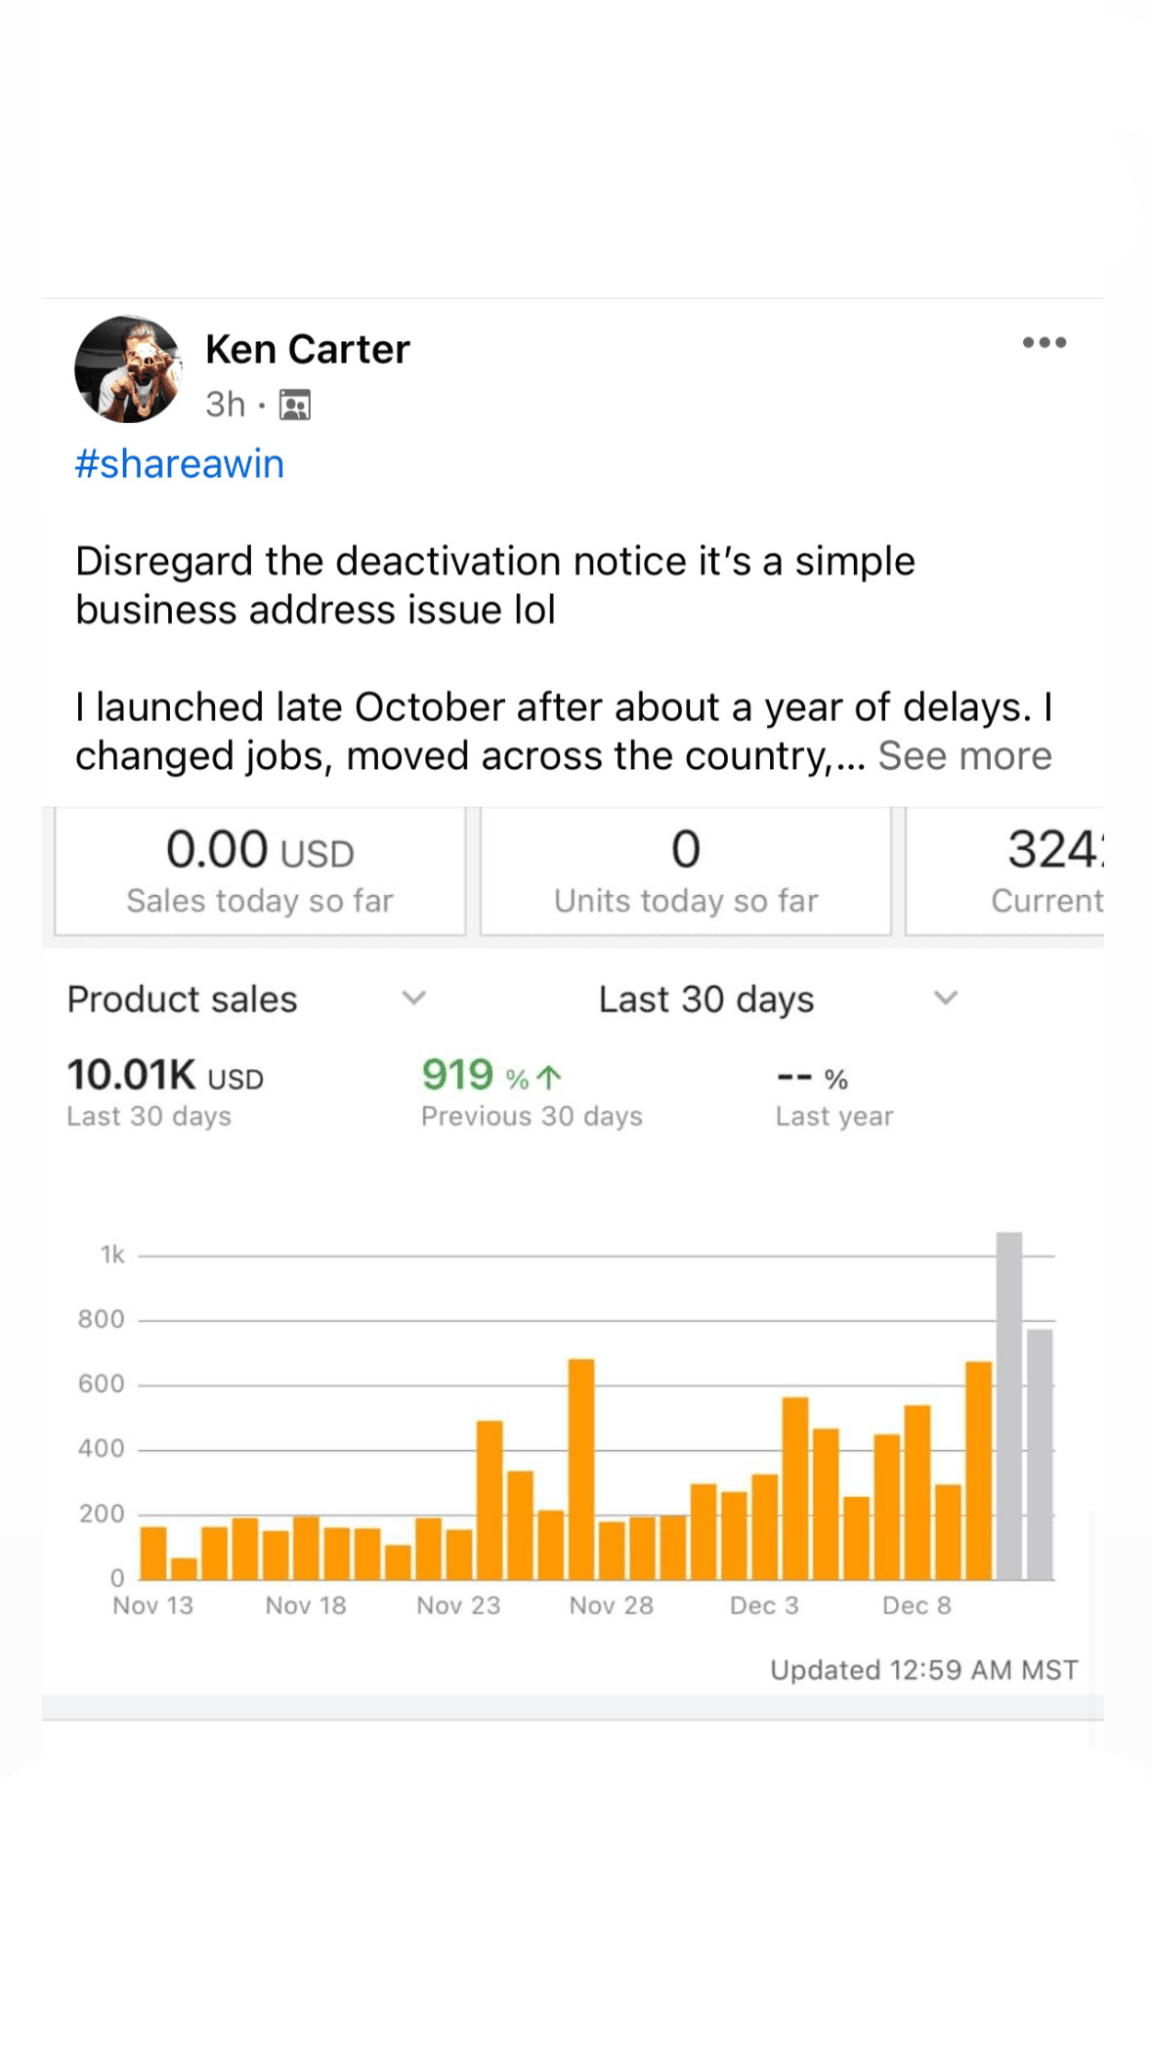Click the tallest orange bar before Nov 28
This screenshot has height=2048, width=1152.
pos(581,1470)
